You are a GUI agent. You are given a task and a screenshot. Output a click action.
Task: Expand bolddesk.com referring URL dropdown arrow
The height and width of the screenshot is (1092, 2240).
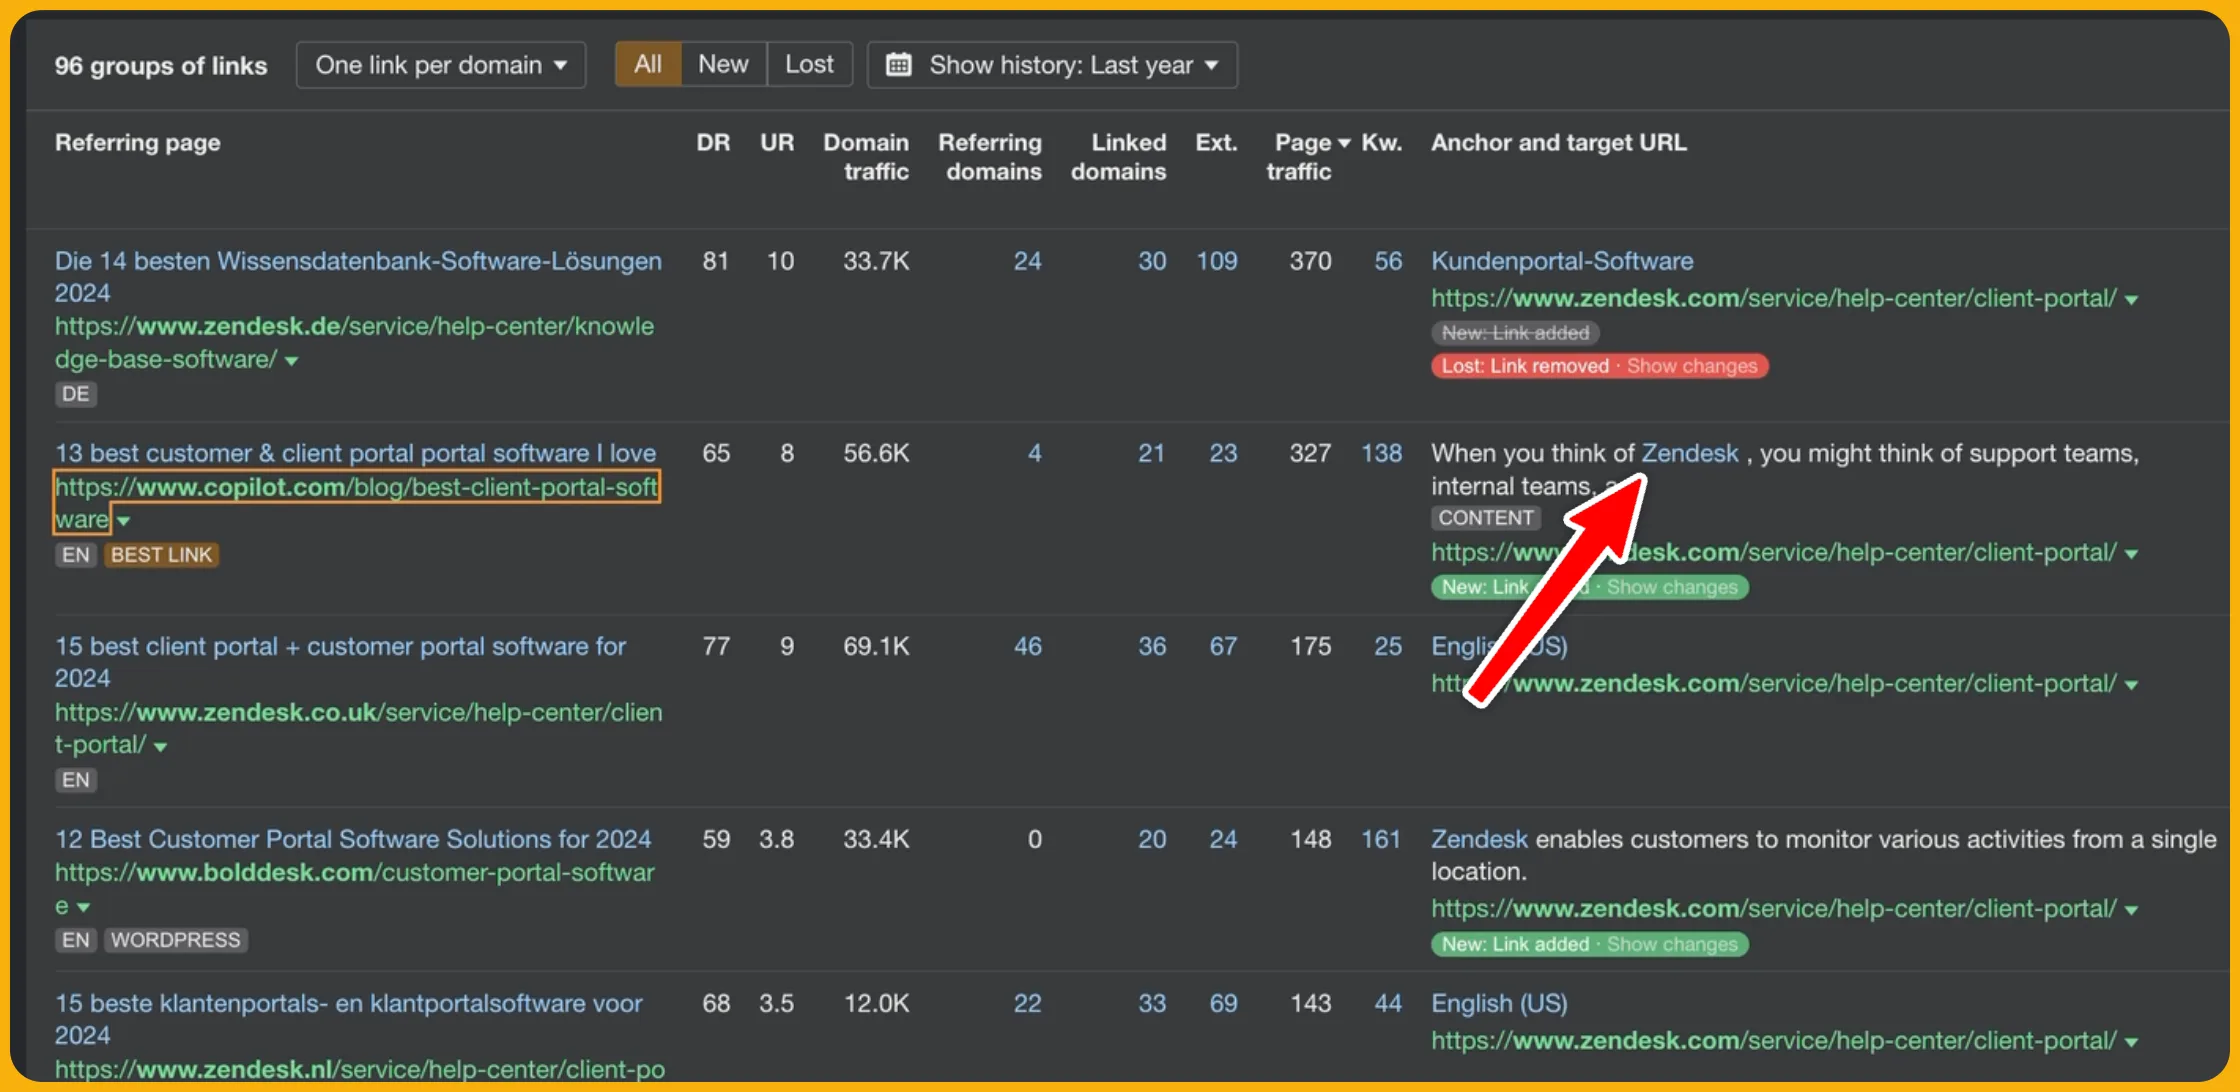pyautogui.click(x=83, y=907)
